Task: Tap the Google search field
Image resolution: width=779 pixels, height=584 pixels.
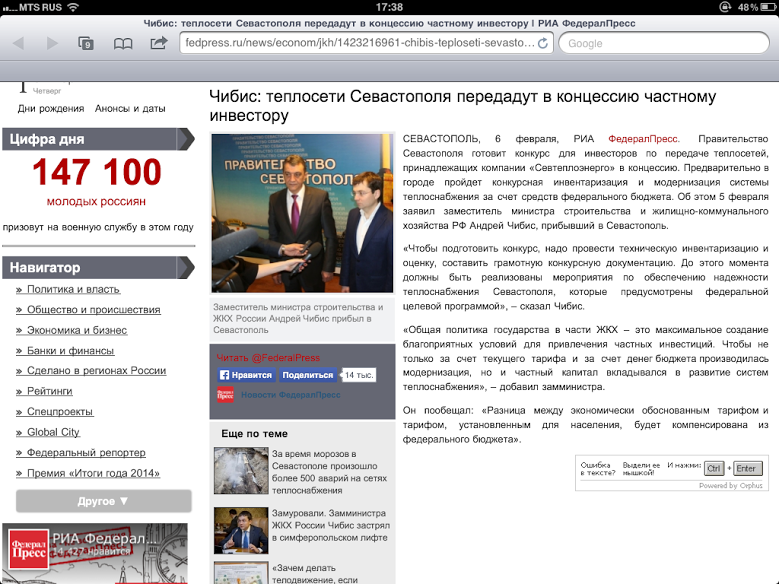Action: tap(664, 43)
